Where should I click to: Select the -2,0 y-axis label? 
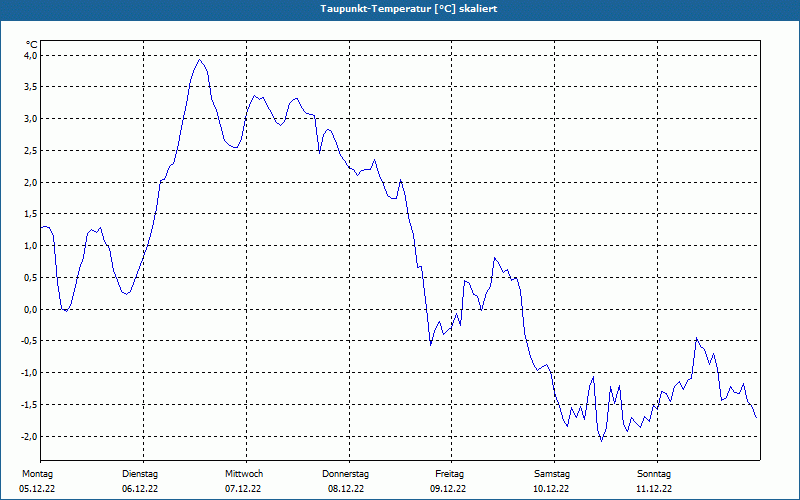tap(28, 436)
